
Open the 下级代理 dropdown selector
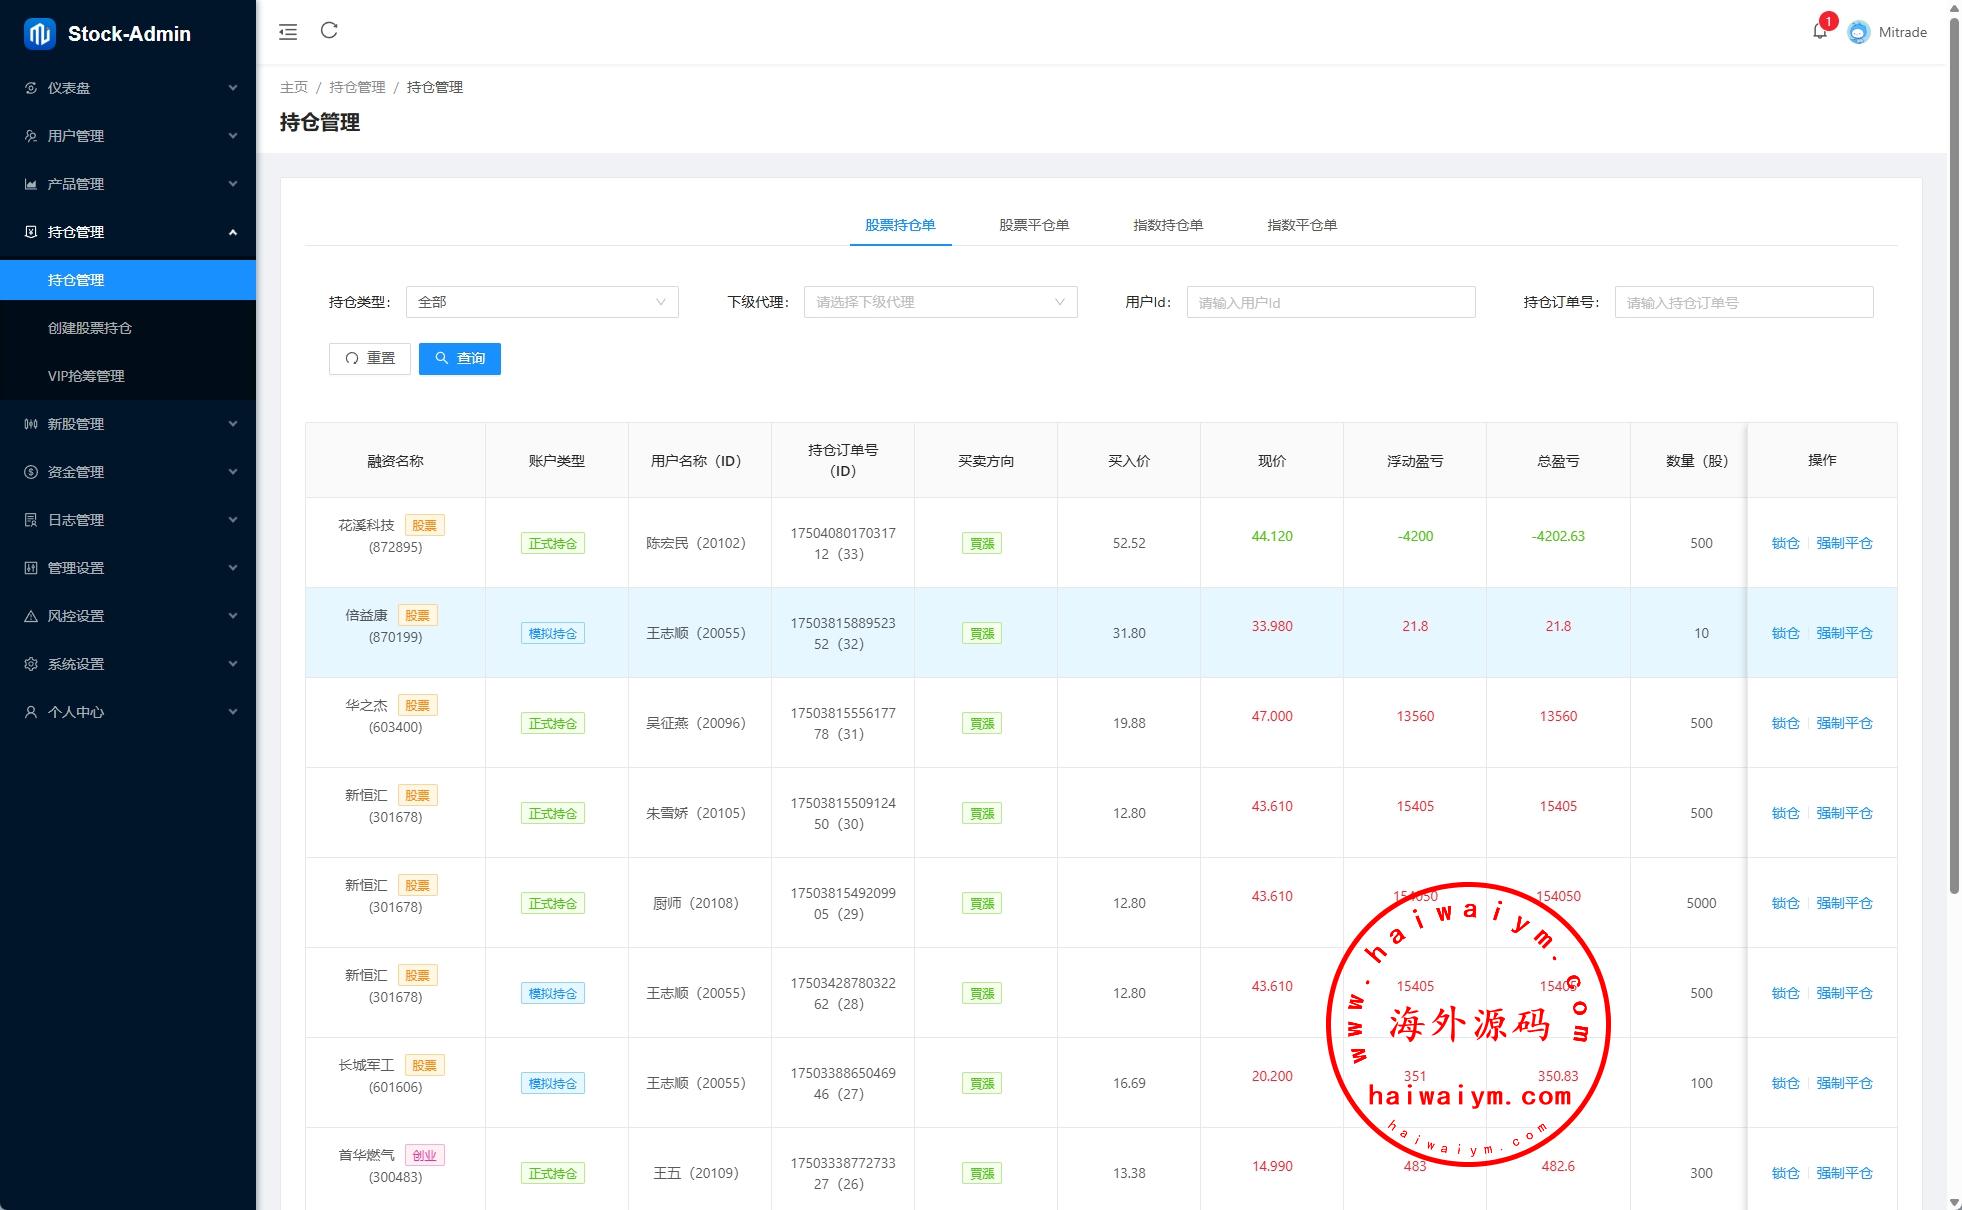point(939,302)
